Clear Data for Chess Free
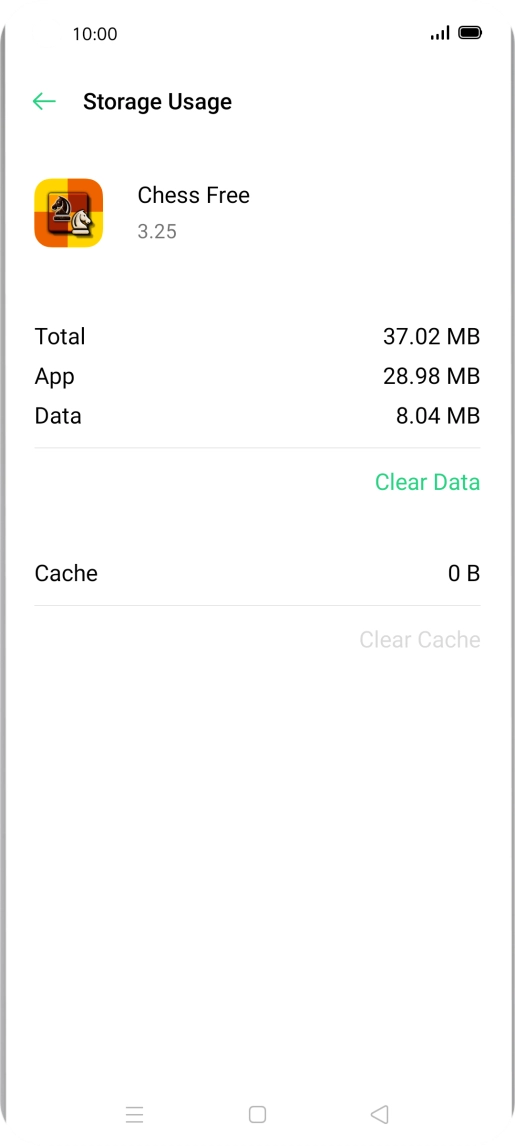Screen dimensions: 515x1146 coord(427,482)
